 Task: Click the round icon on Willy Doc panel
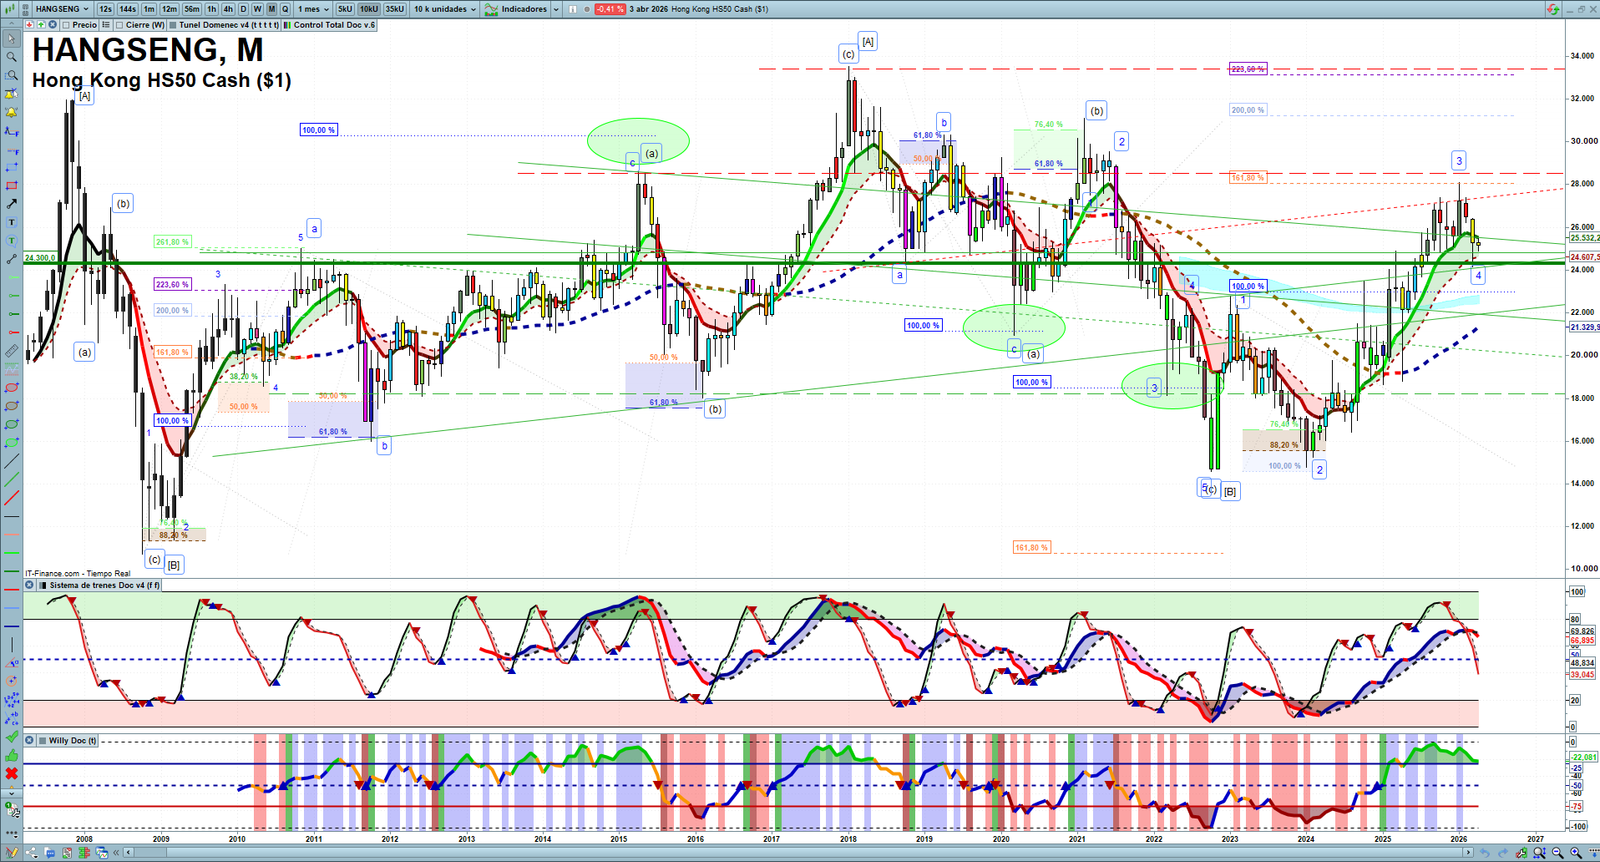30,741
